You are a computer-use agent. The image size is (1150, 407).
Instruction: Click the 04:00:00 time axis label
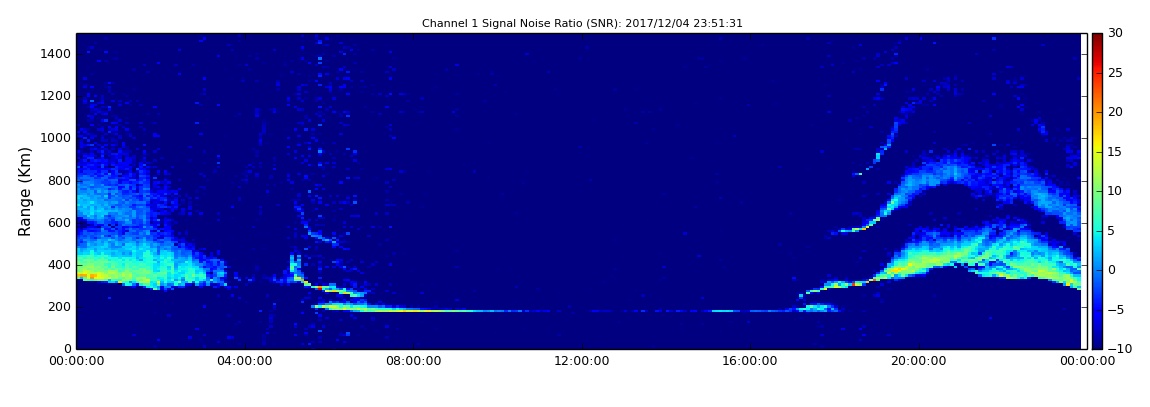coord(244,361)
